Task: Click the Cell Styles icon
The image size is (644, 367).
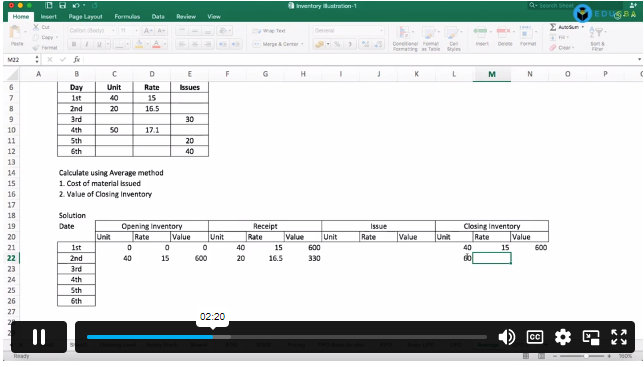Action: (453, 33)
